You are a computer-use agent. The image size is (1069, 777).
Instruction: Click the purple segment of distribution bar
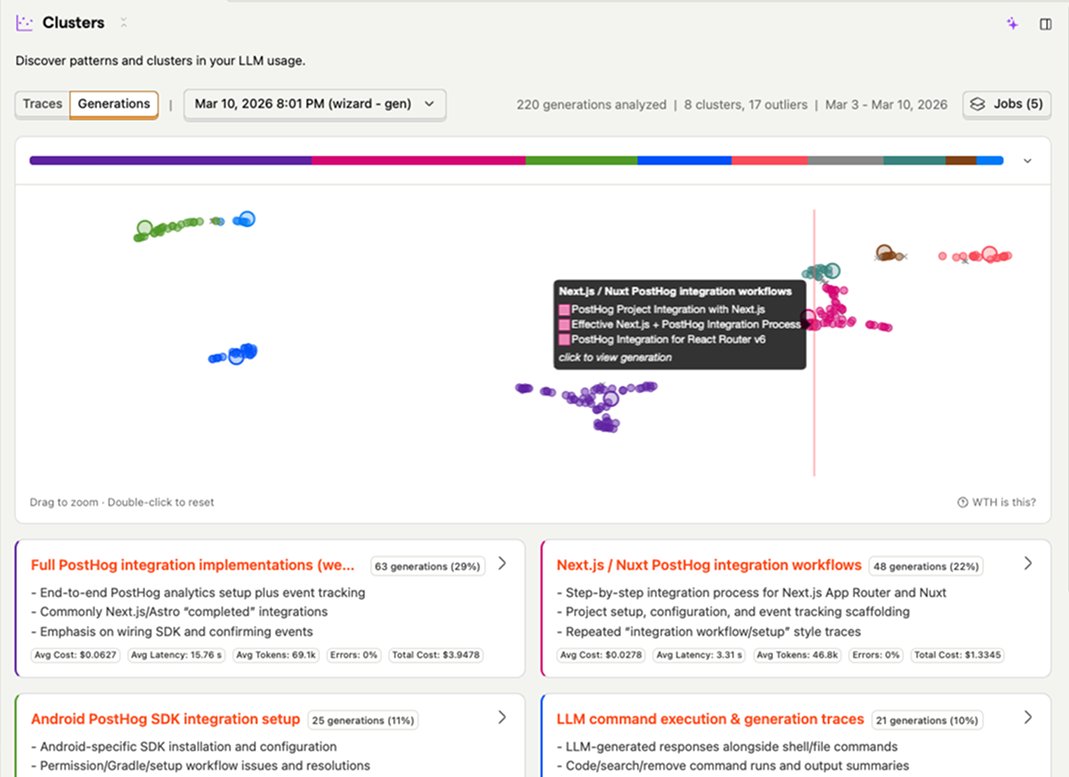point(170,161)
